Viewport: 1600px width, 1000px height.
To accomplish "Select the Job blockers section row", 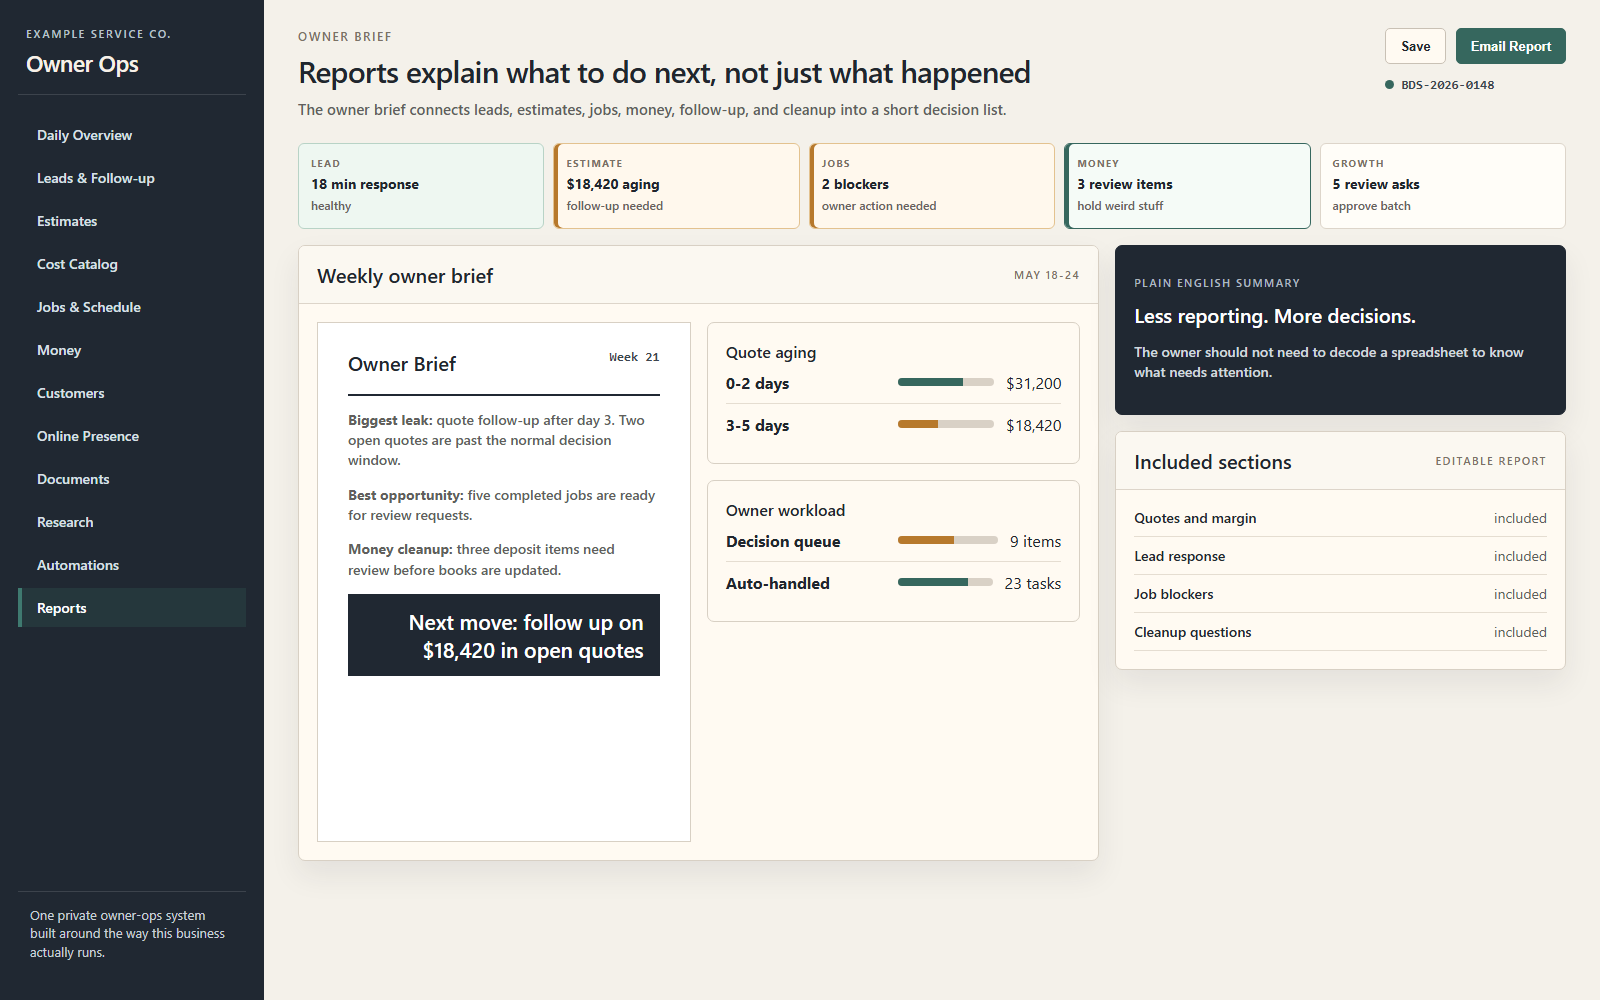I will pyautogui.click(x=1340, y=594).
